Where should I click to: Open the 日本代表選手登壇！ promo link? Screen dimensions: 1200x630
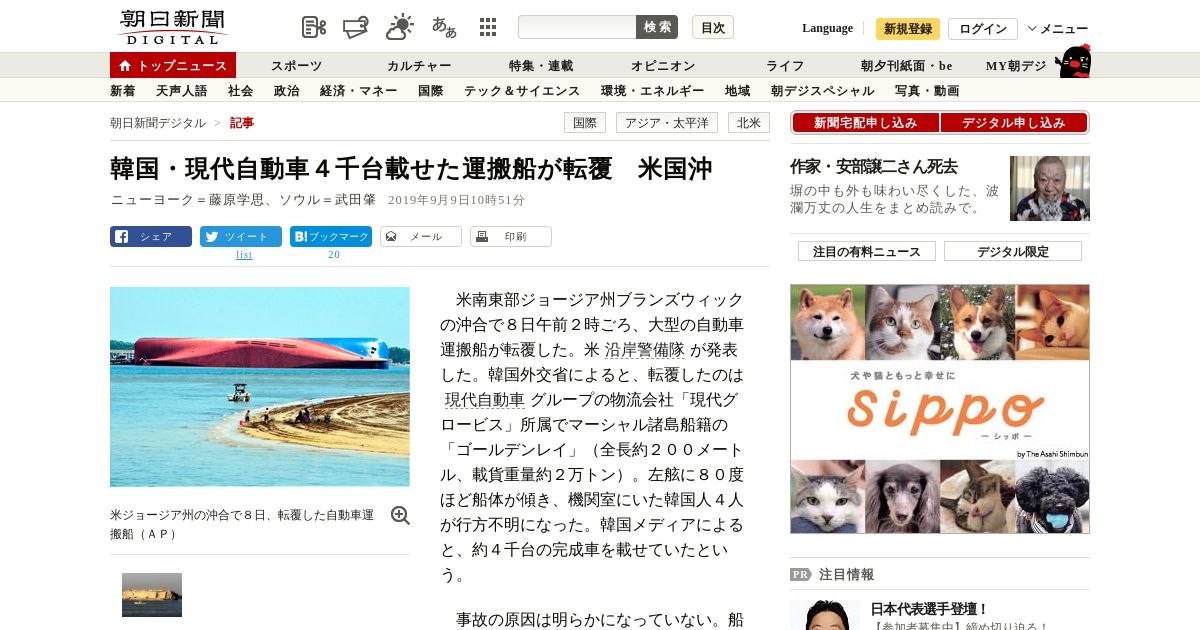click(929, 609)
